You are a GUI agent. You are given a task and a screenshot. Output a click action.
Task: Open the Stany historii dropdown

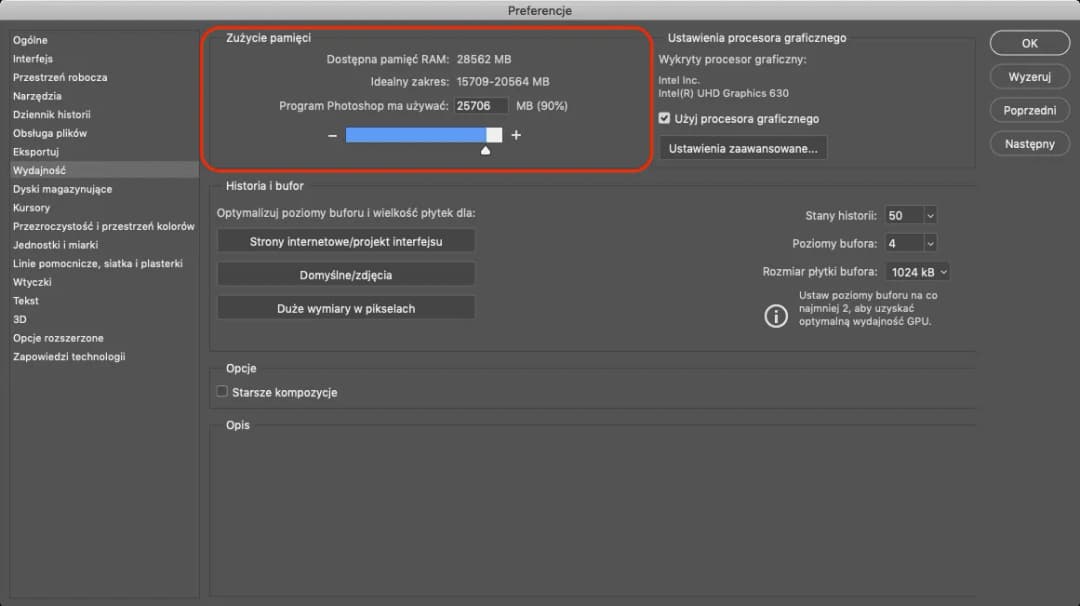click(x=910, y=215)
